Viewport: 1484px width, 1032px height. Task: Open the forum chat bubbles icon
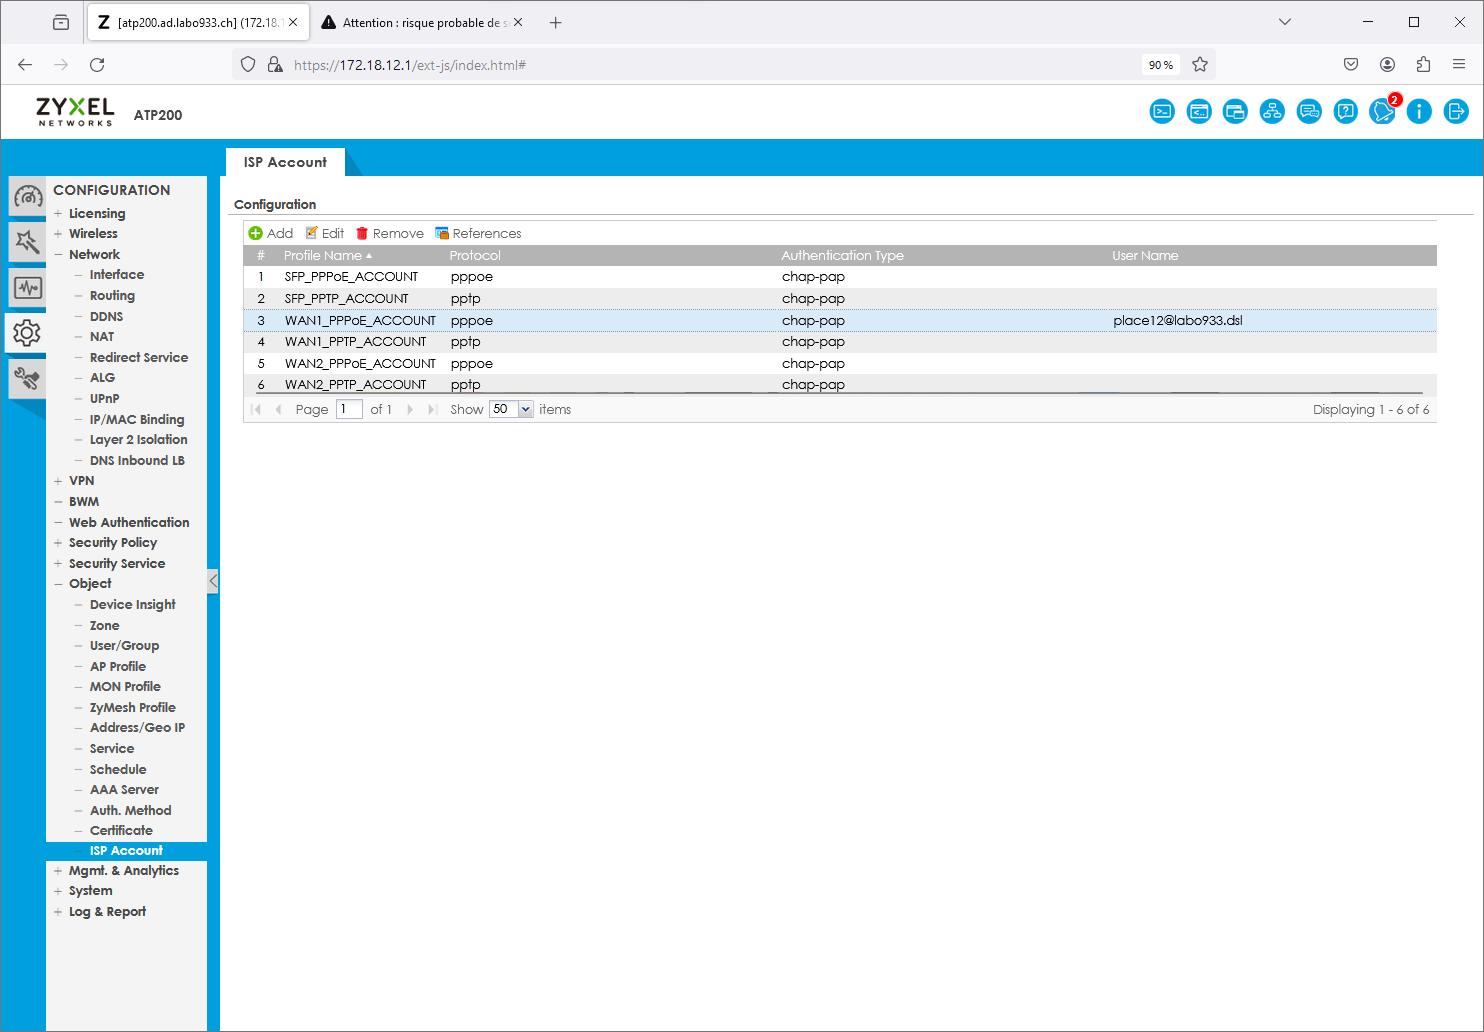pos(1309,111)
